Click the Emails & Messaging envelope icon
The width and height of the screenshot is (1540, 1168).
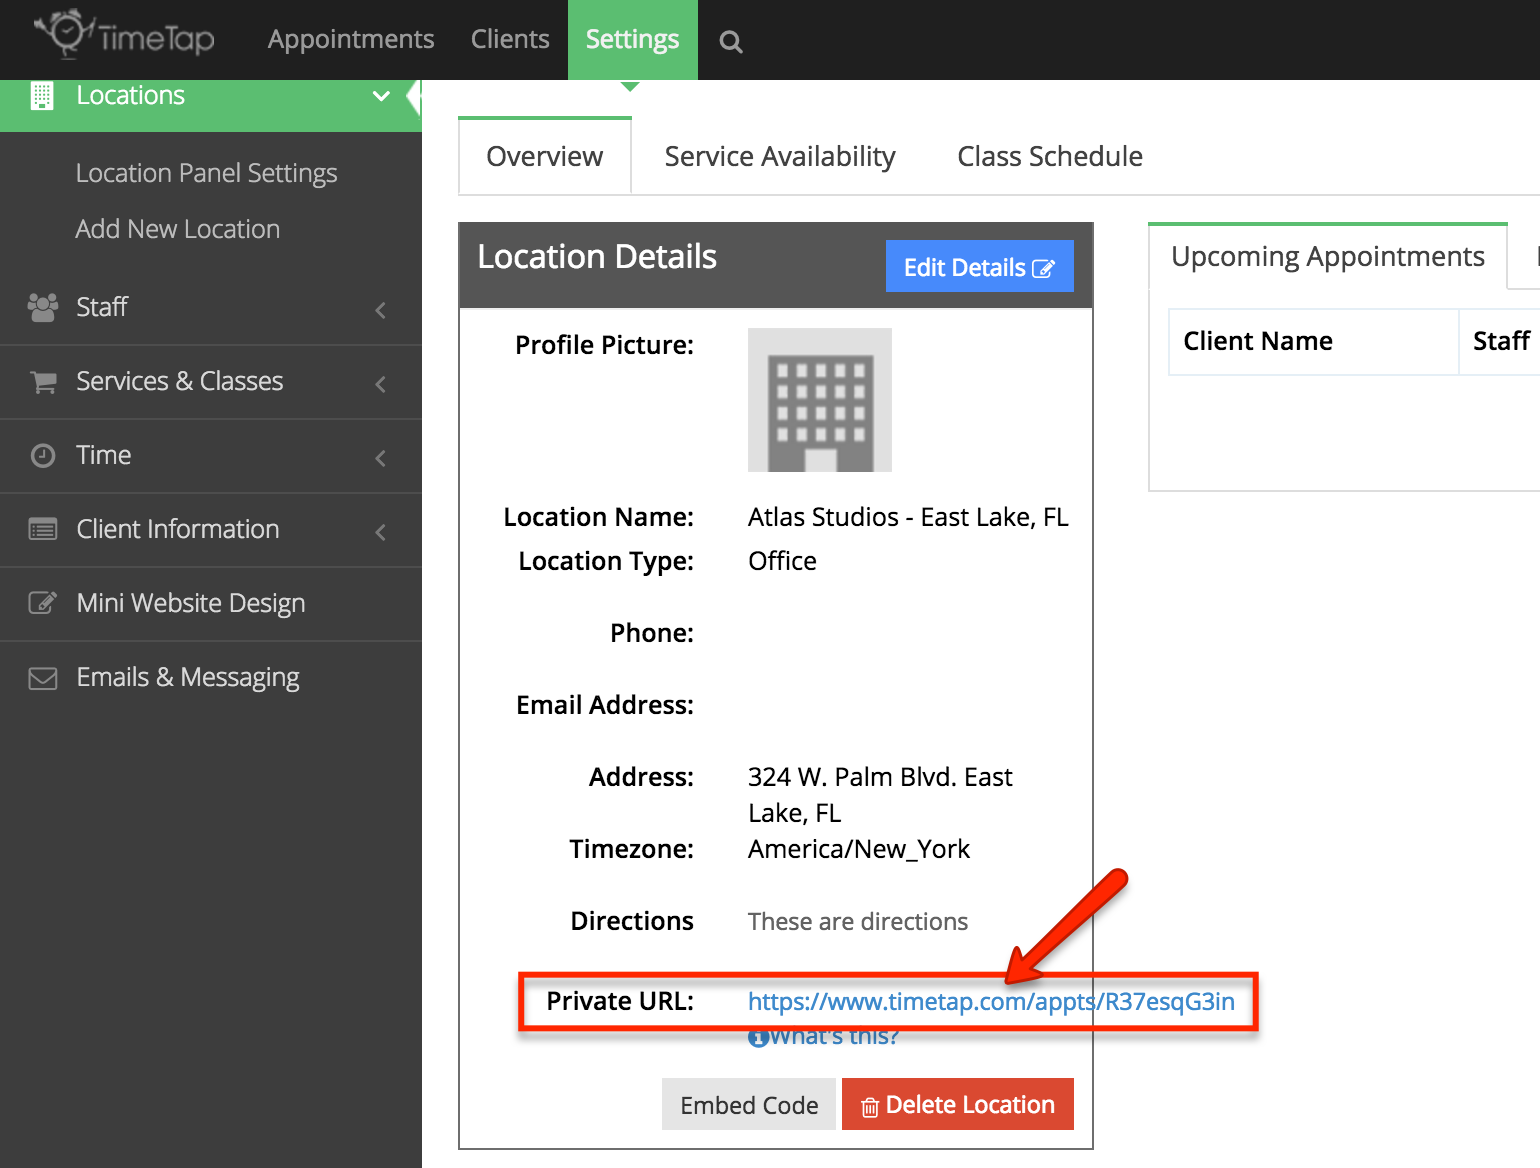tap(43, 679)
